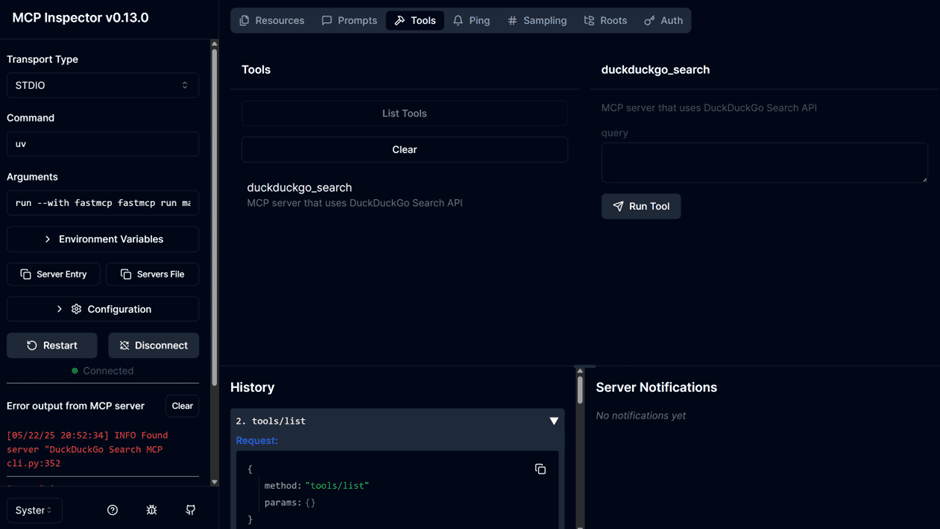The height and width of the screenshot is (529, 940).
Task: Click the Server Entry copy icon
Action: [25, 274]
